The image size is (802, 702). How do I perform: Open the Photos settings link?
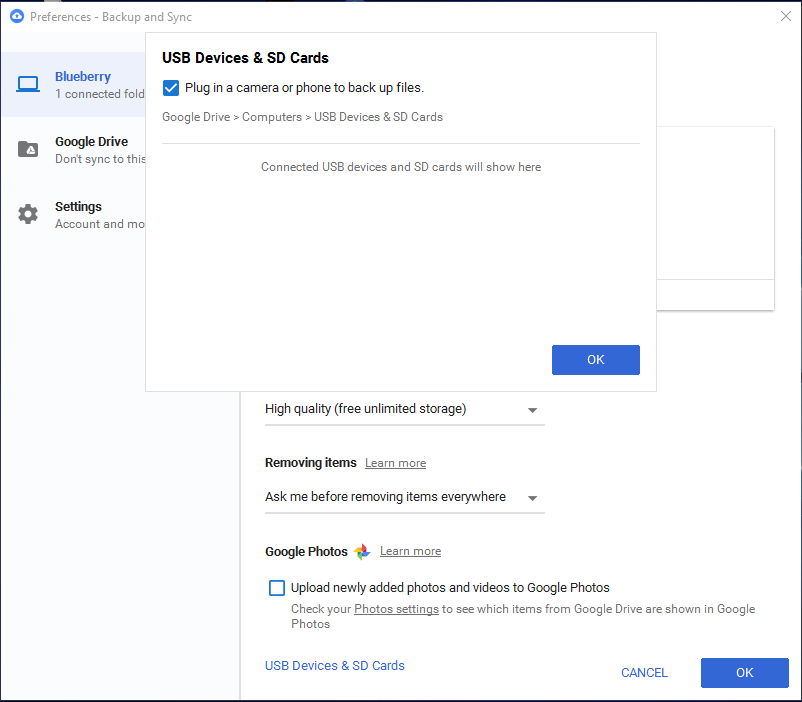(x=396, y=609)
